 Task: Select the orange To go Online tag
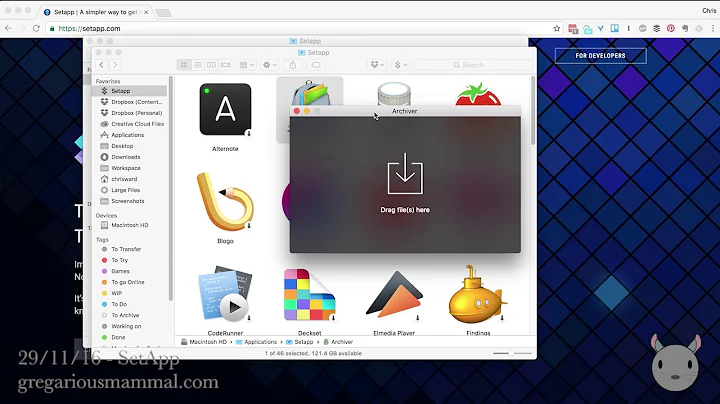tap(129, 282)
